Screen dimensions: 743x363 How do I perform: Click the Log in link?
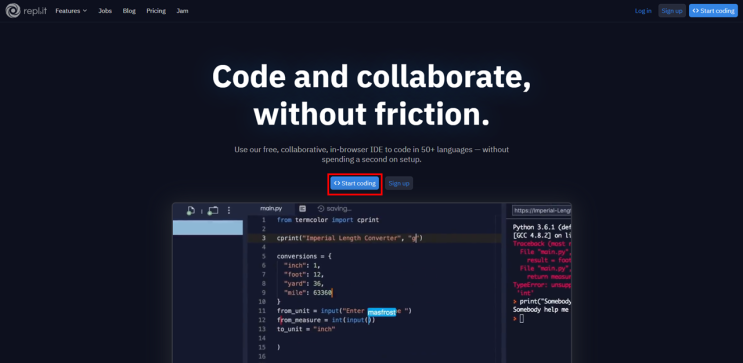[x=643, y=11]
